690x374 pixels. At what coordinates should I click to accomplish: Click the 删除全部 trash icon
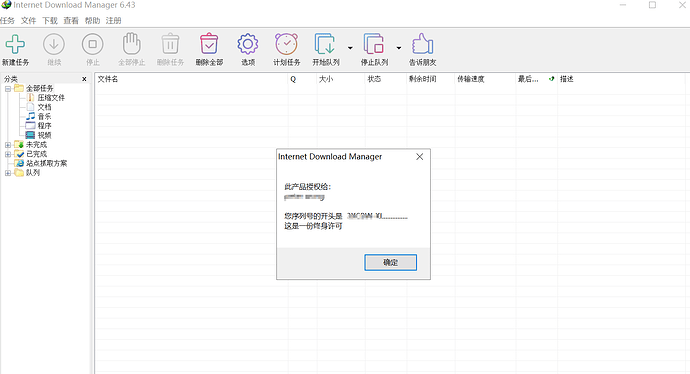[x=209, y=44]
